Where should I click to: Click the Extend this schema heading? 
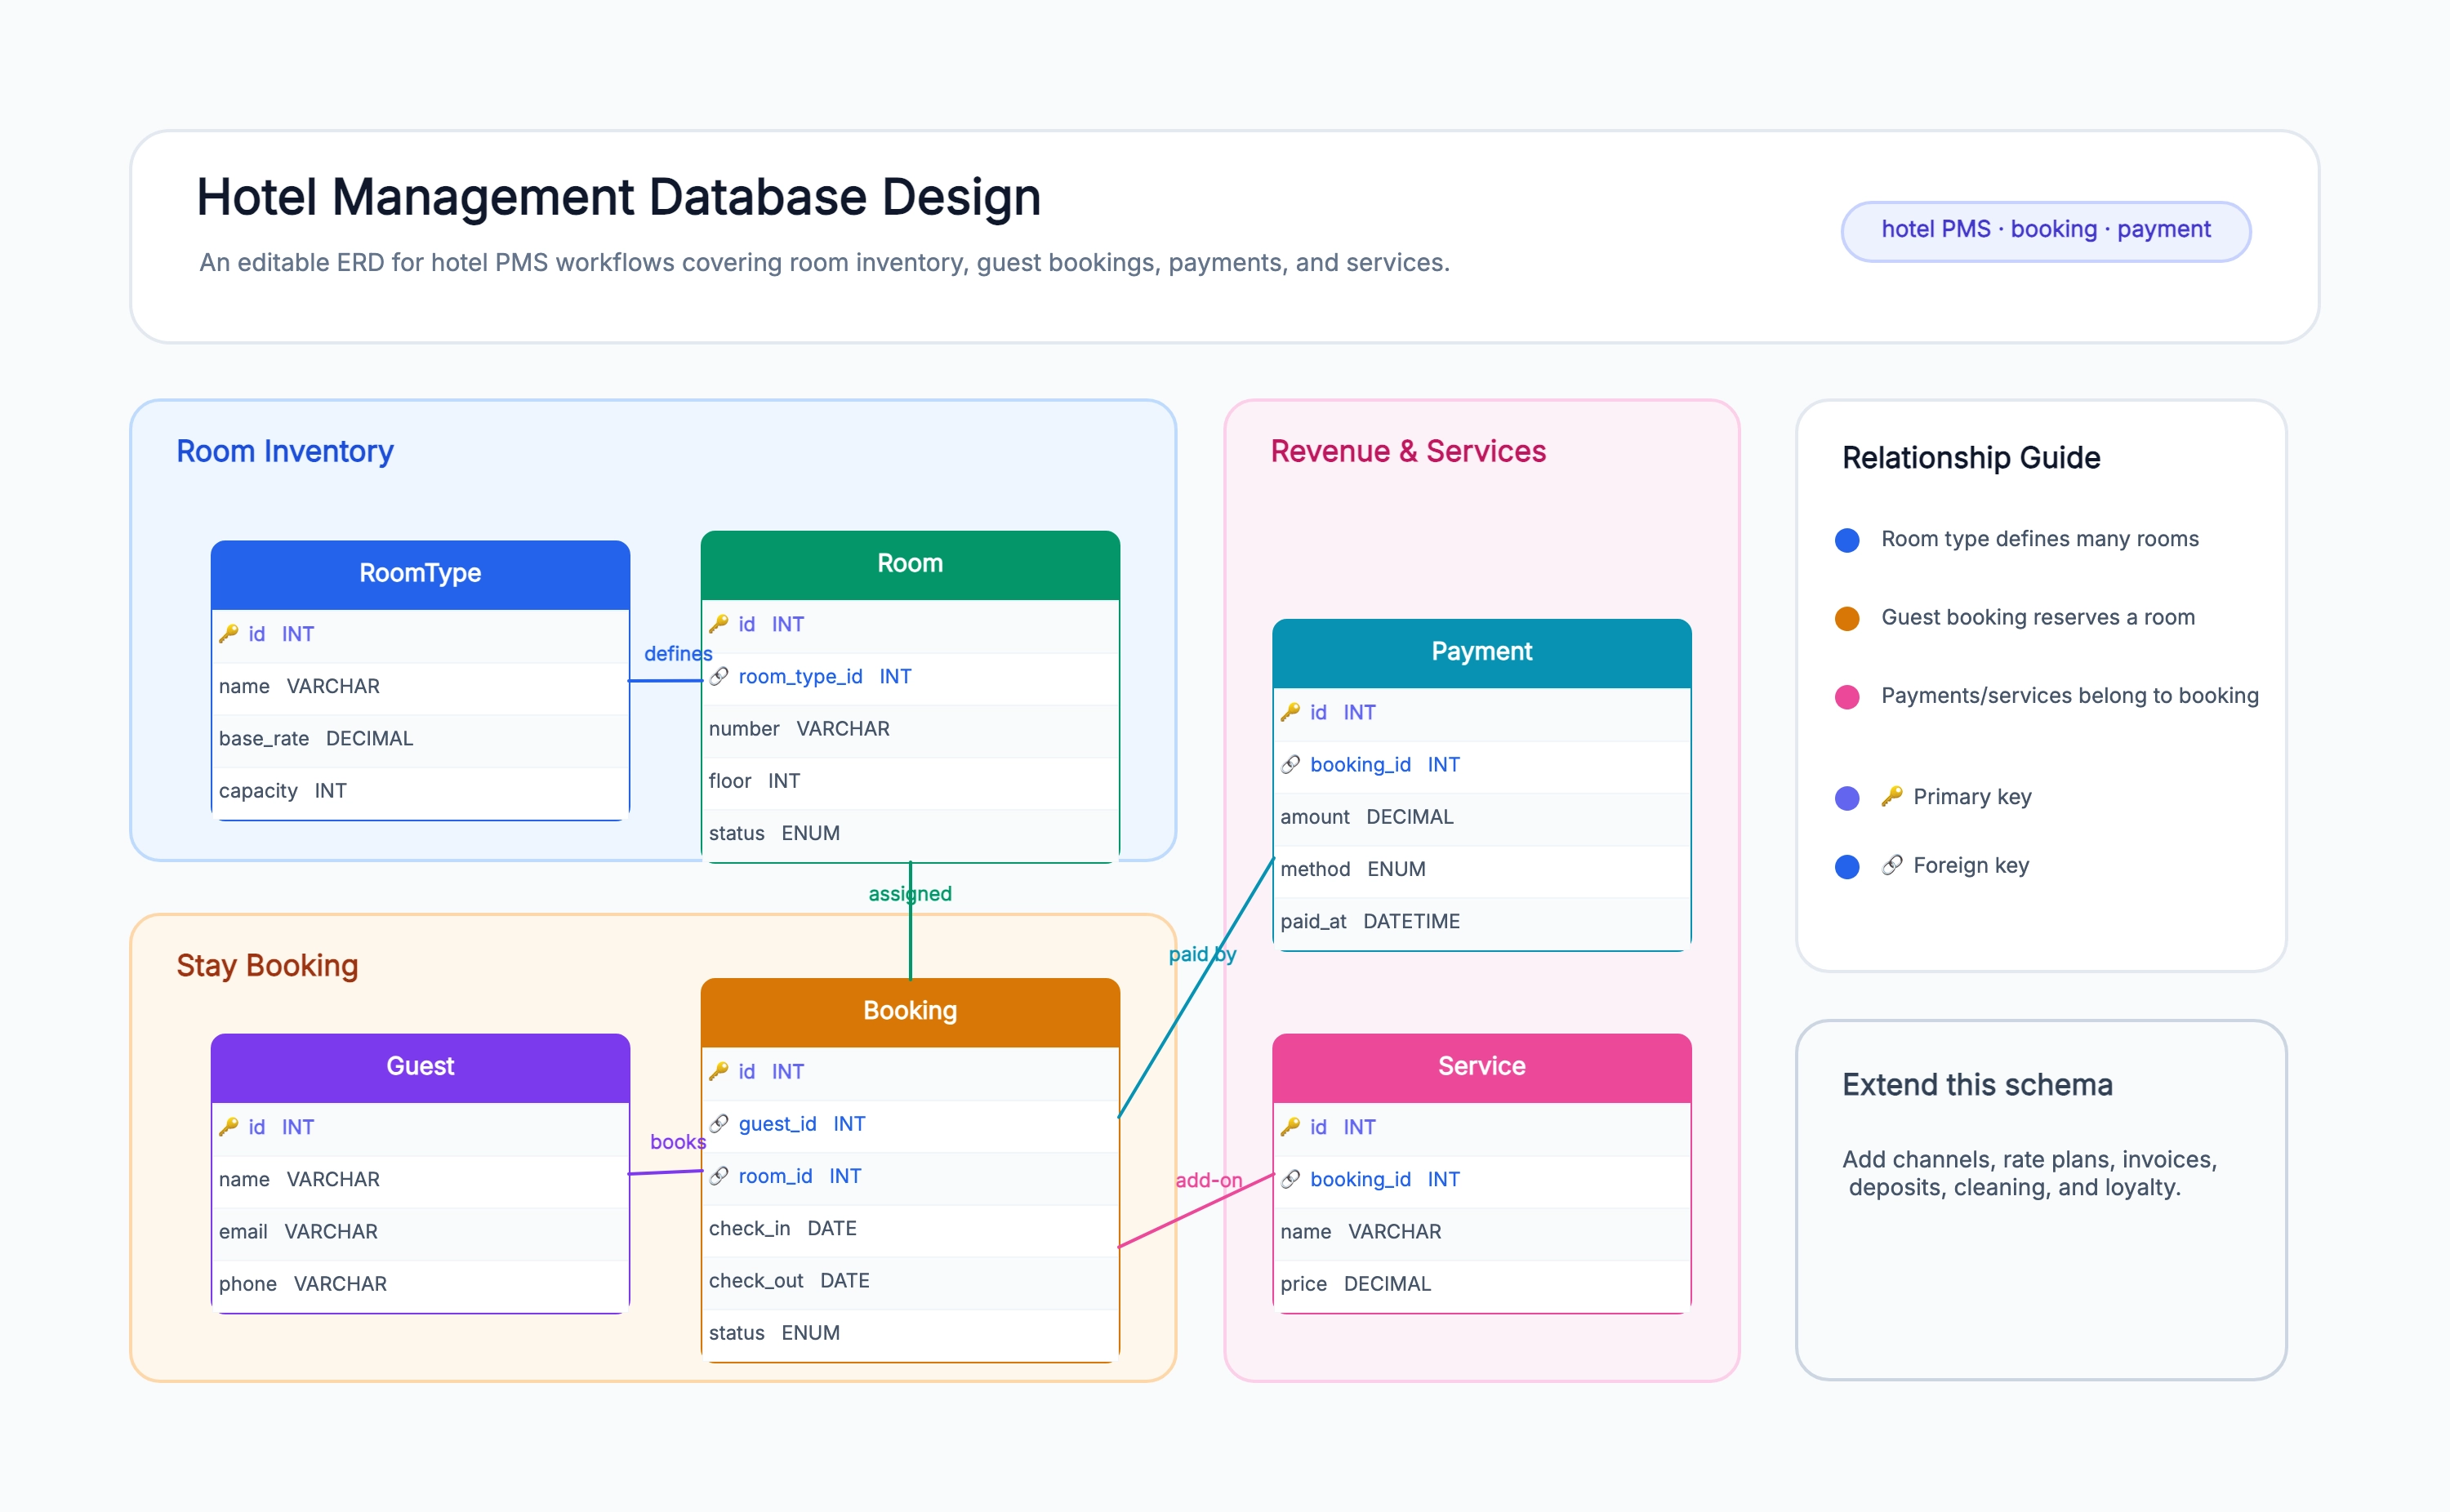point(1977,1085)
